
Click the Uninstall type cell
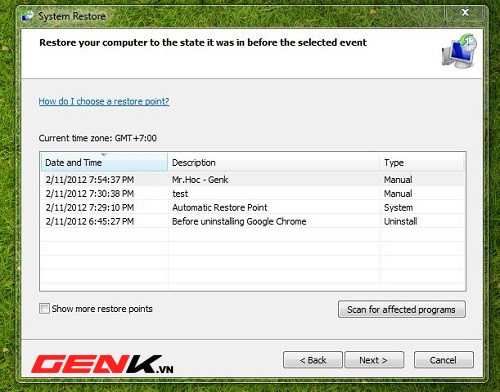pos(400,222)
